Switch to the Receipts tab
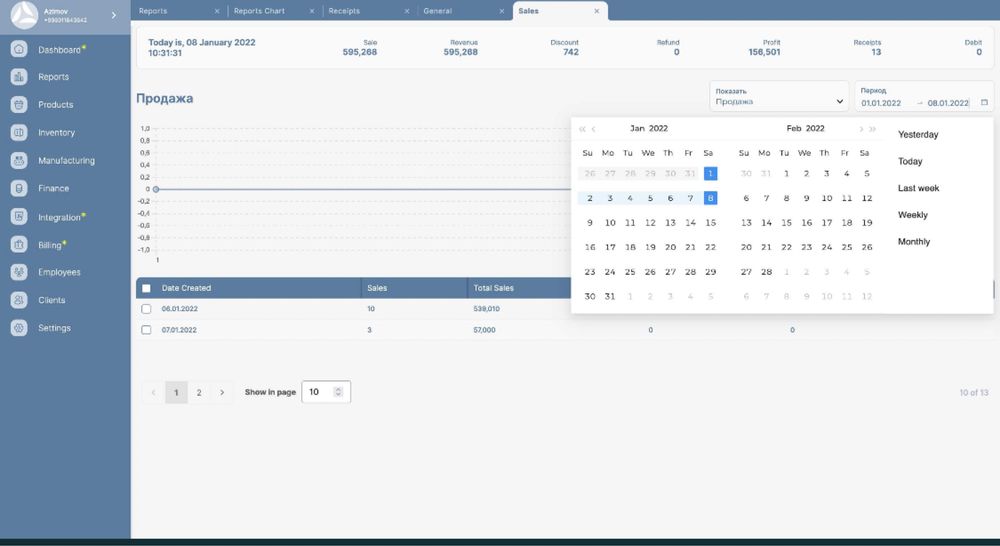The width and height of the screenshot is (1000, 546). tap(344, 11)
